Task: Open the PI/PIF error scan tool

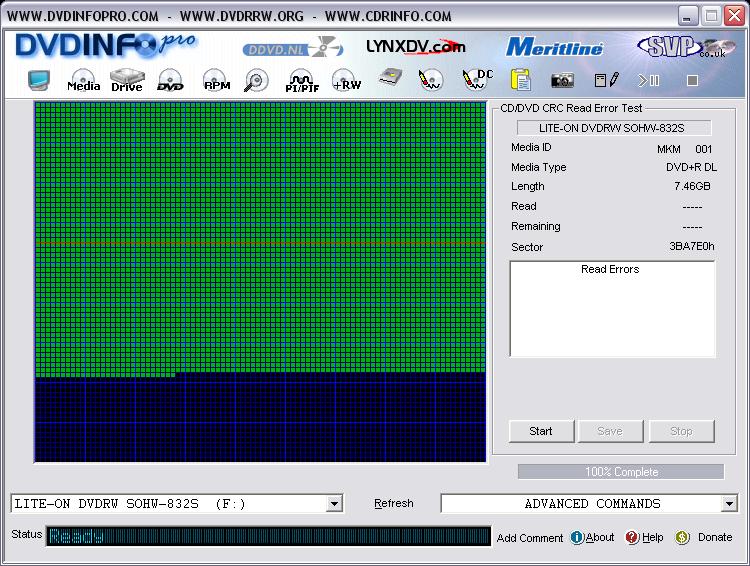Action: tap(302, 81)
